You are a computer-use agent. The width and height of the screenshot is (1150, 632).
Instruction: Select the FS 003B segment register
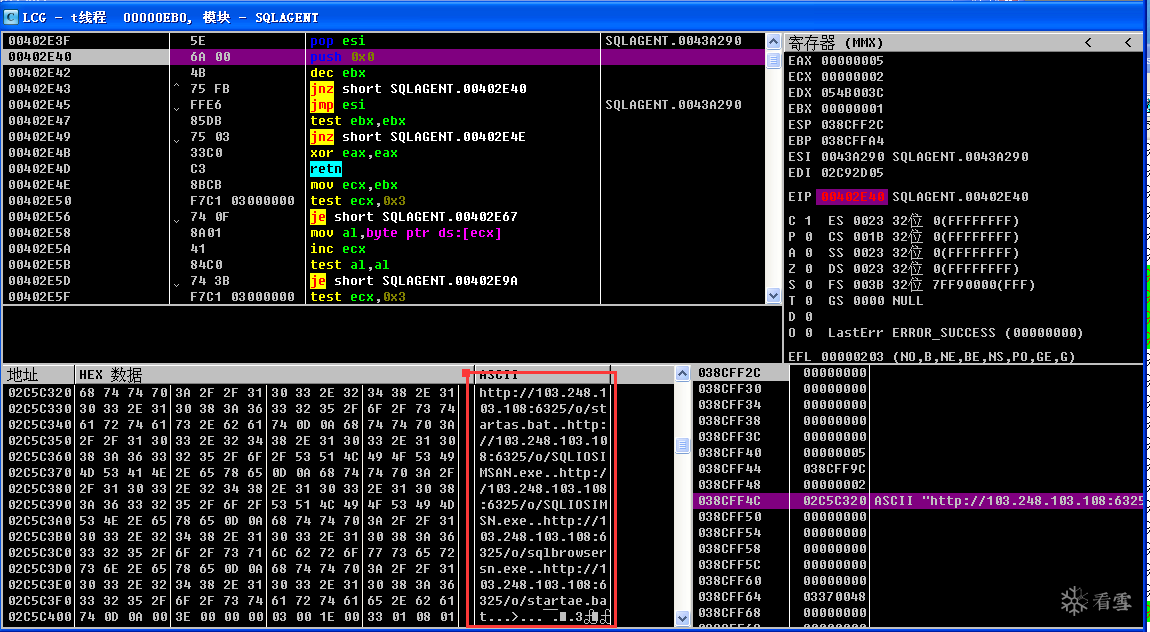click(x=931, y=284)
